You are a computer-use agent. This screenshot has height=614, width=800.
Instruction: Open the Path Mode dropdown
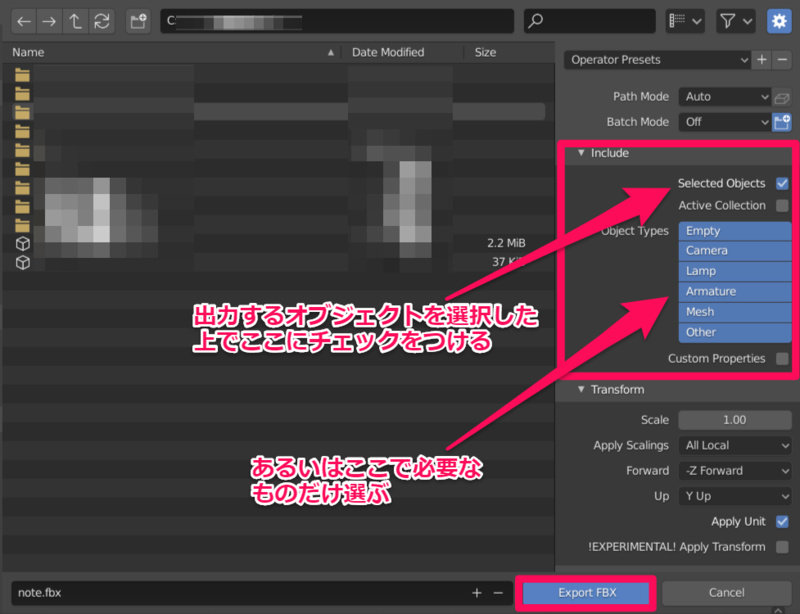click(x=724, y=96)
